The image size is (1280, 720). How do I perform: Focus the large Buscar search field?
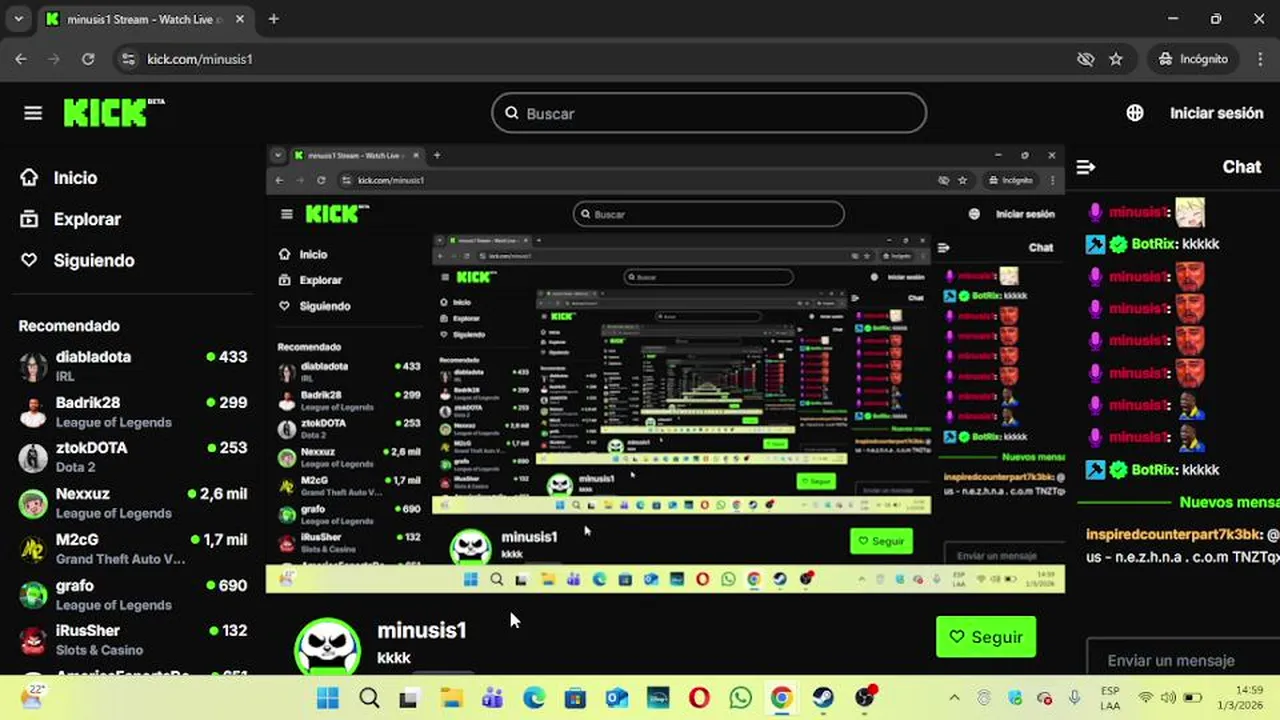(x=709, y=113)
